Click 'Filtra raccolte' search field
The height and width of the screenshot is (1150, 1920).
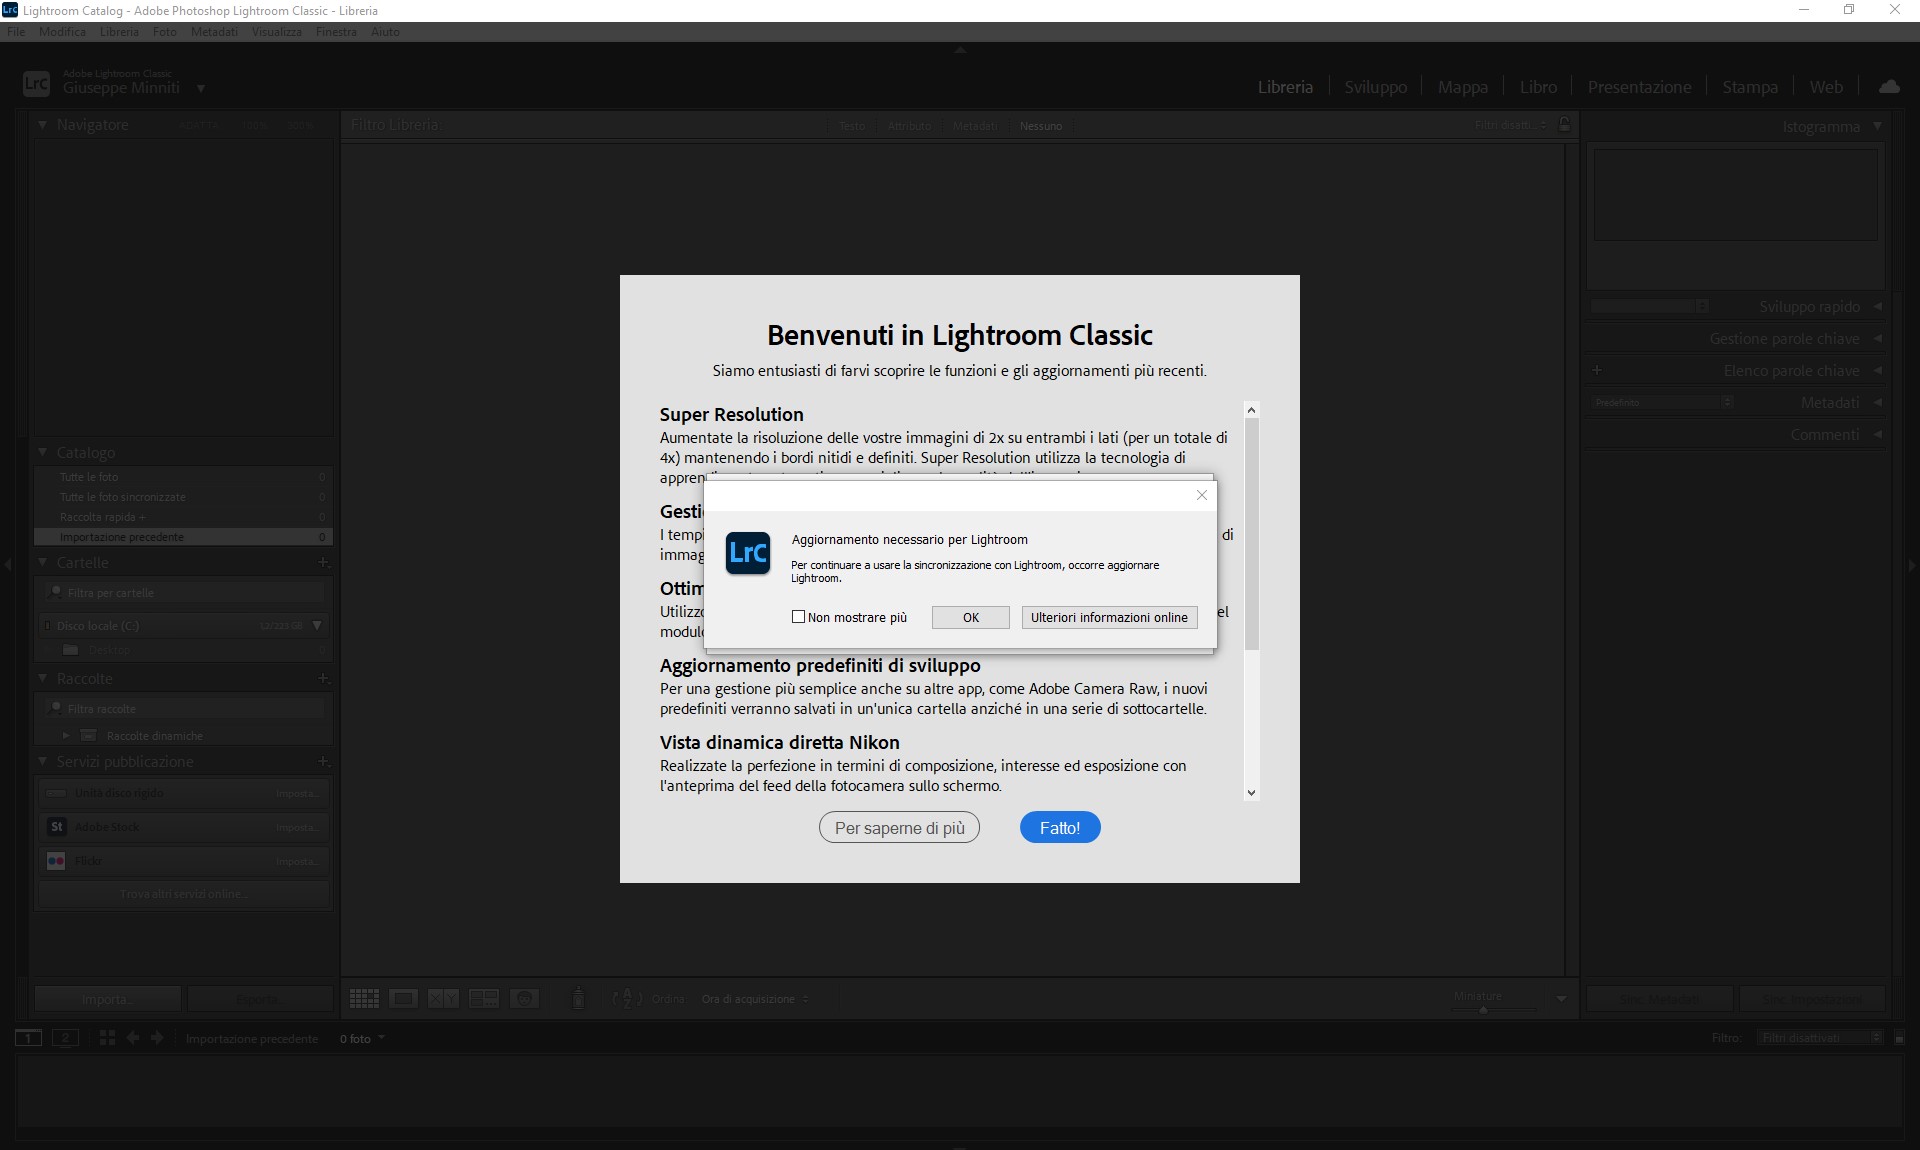(x=183, y=709)
